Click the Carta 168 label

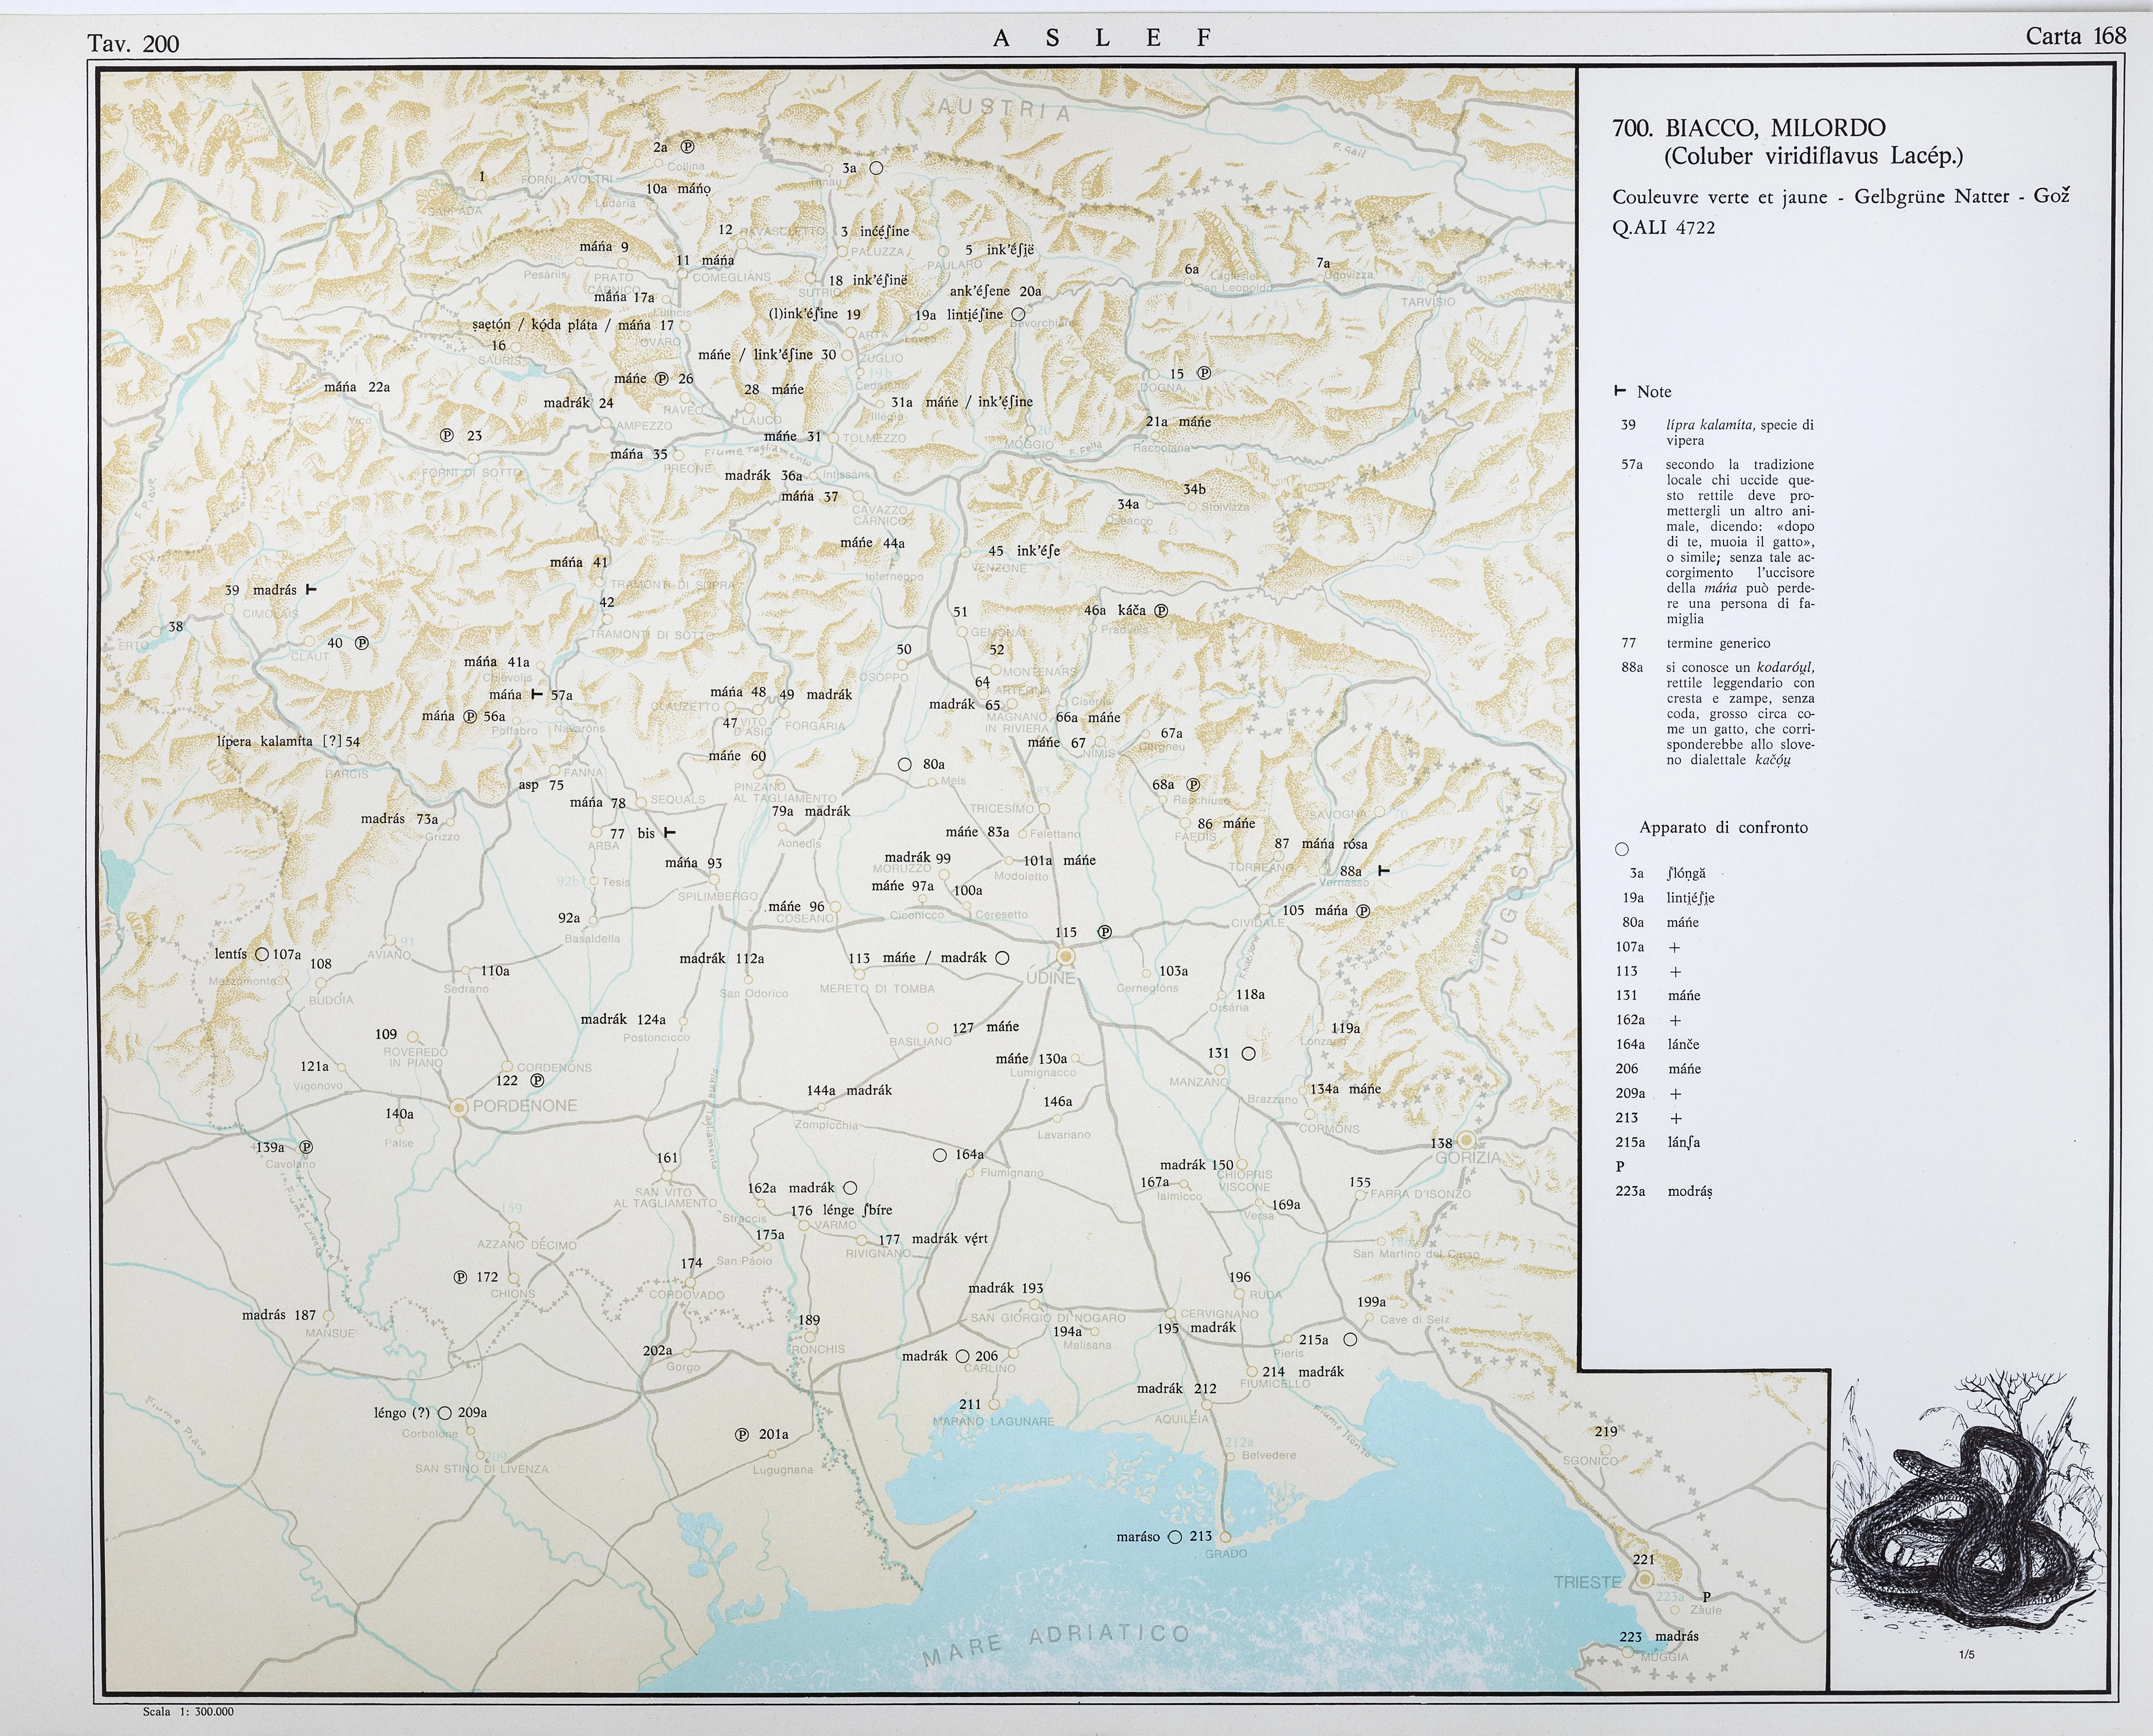(x=2075, y=36)
